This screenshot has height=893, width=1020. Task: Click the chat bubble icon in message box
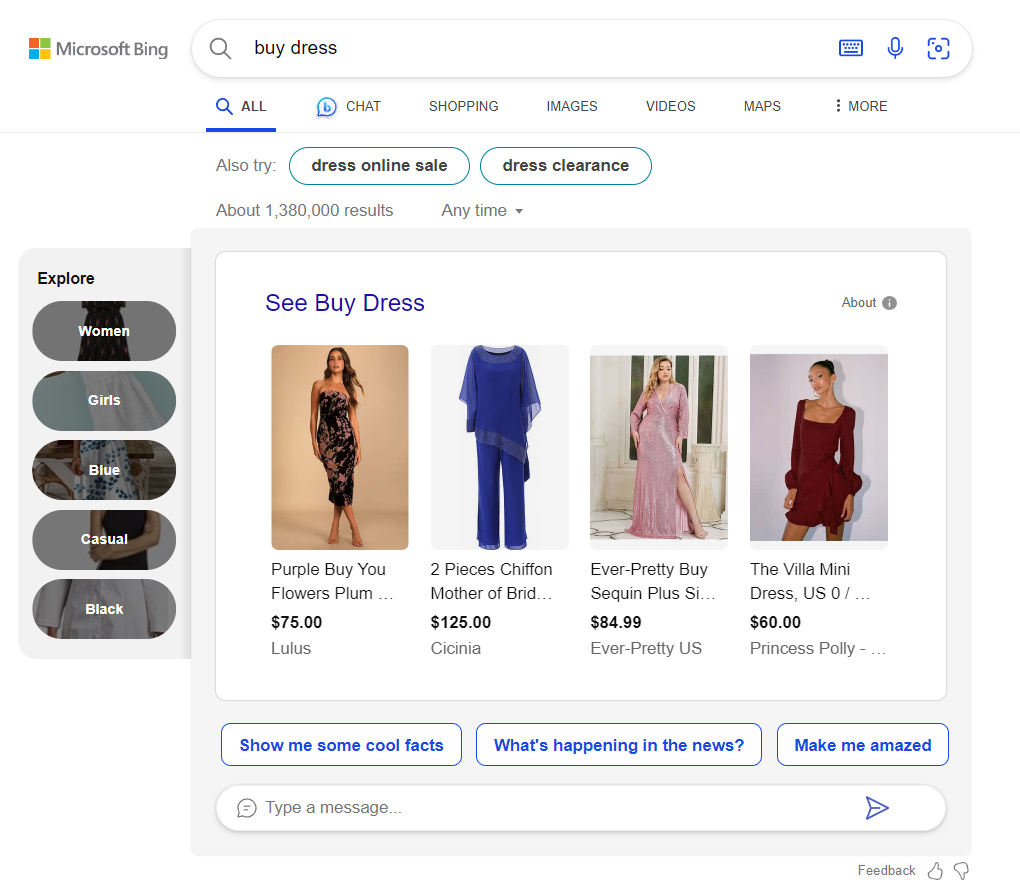click(247, 808)
